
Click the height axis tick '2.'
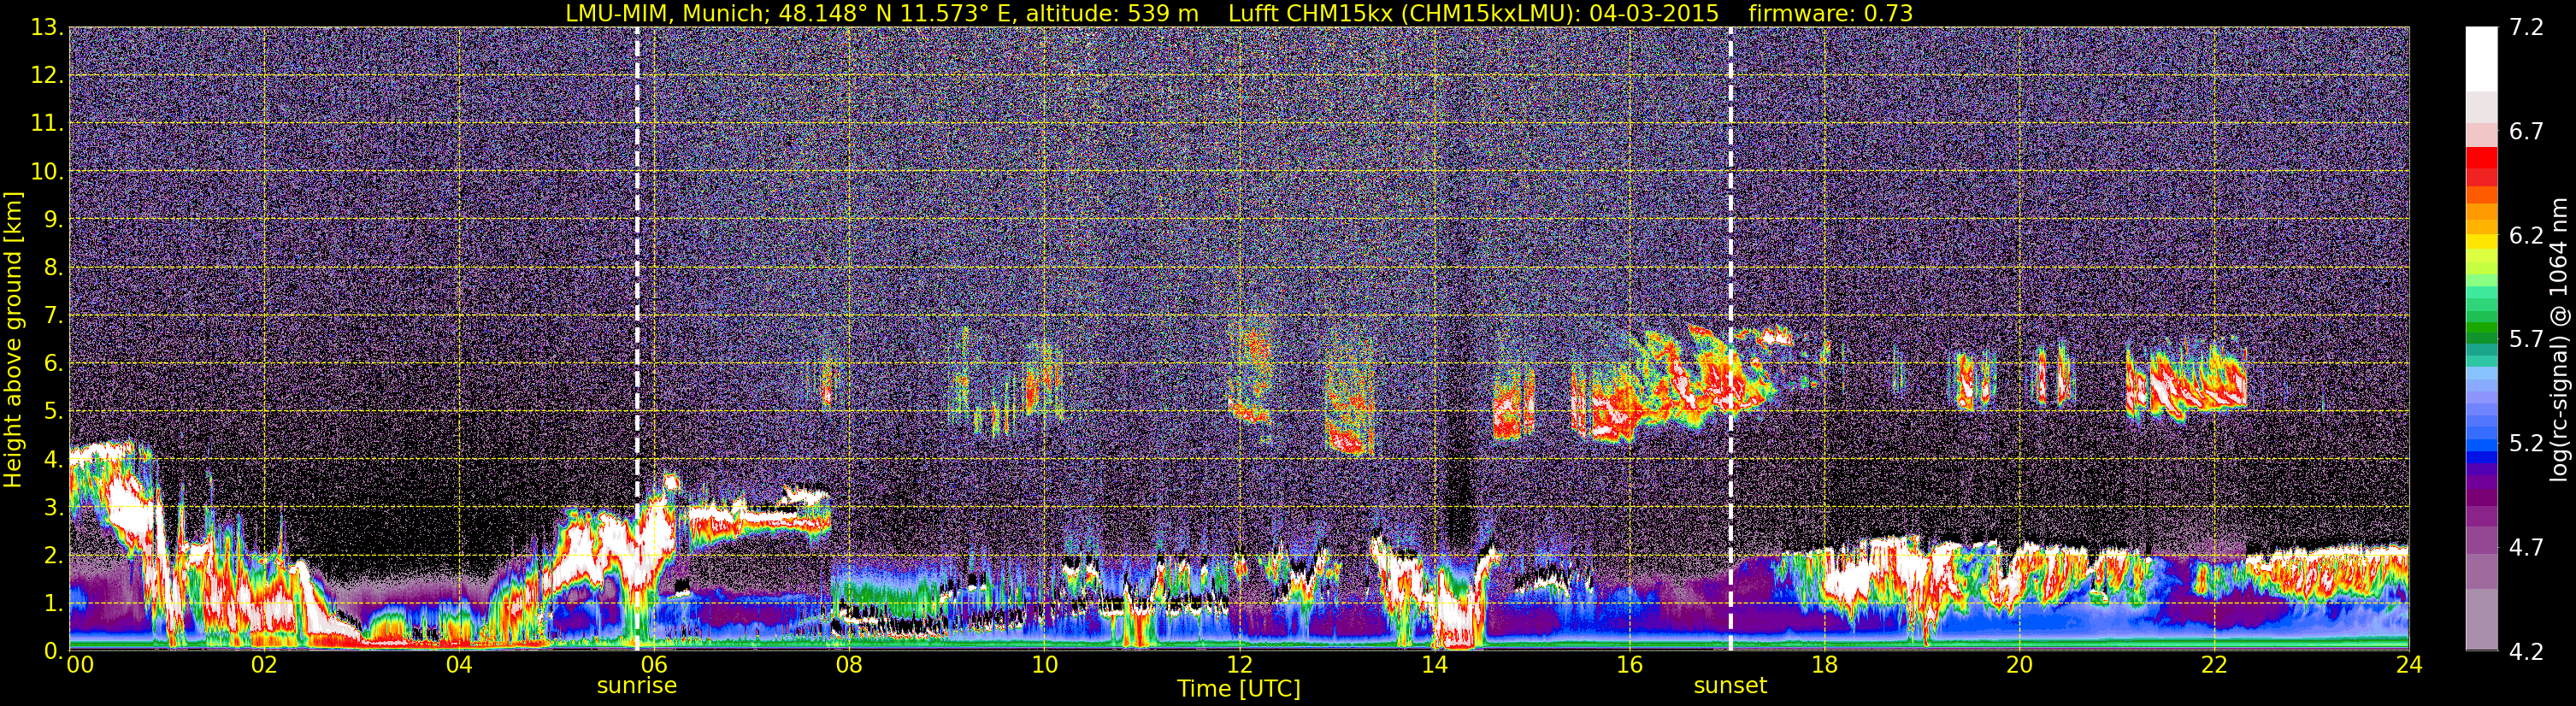[x=53, y=556]
